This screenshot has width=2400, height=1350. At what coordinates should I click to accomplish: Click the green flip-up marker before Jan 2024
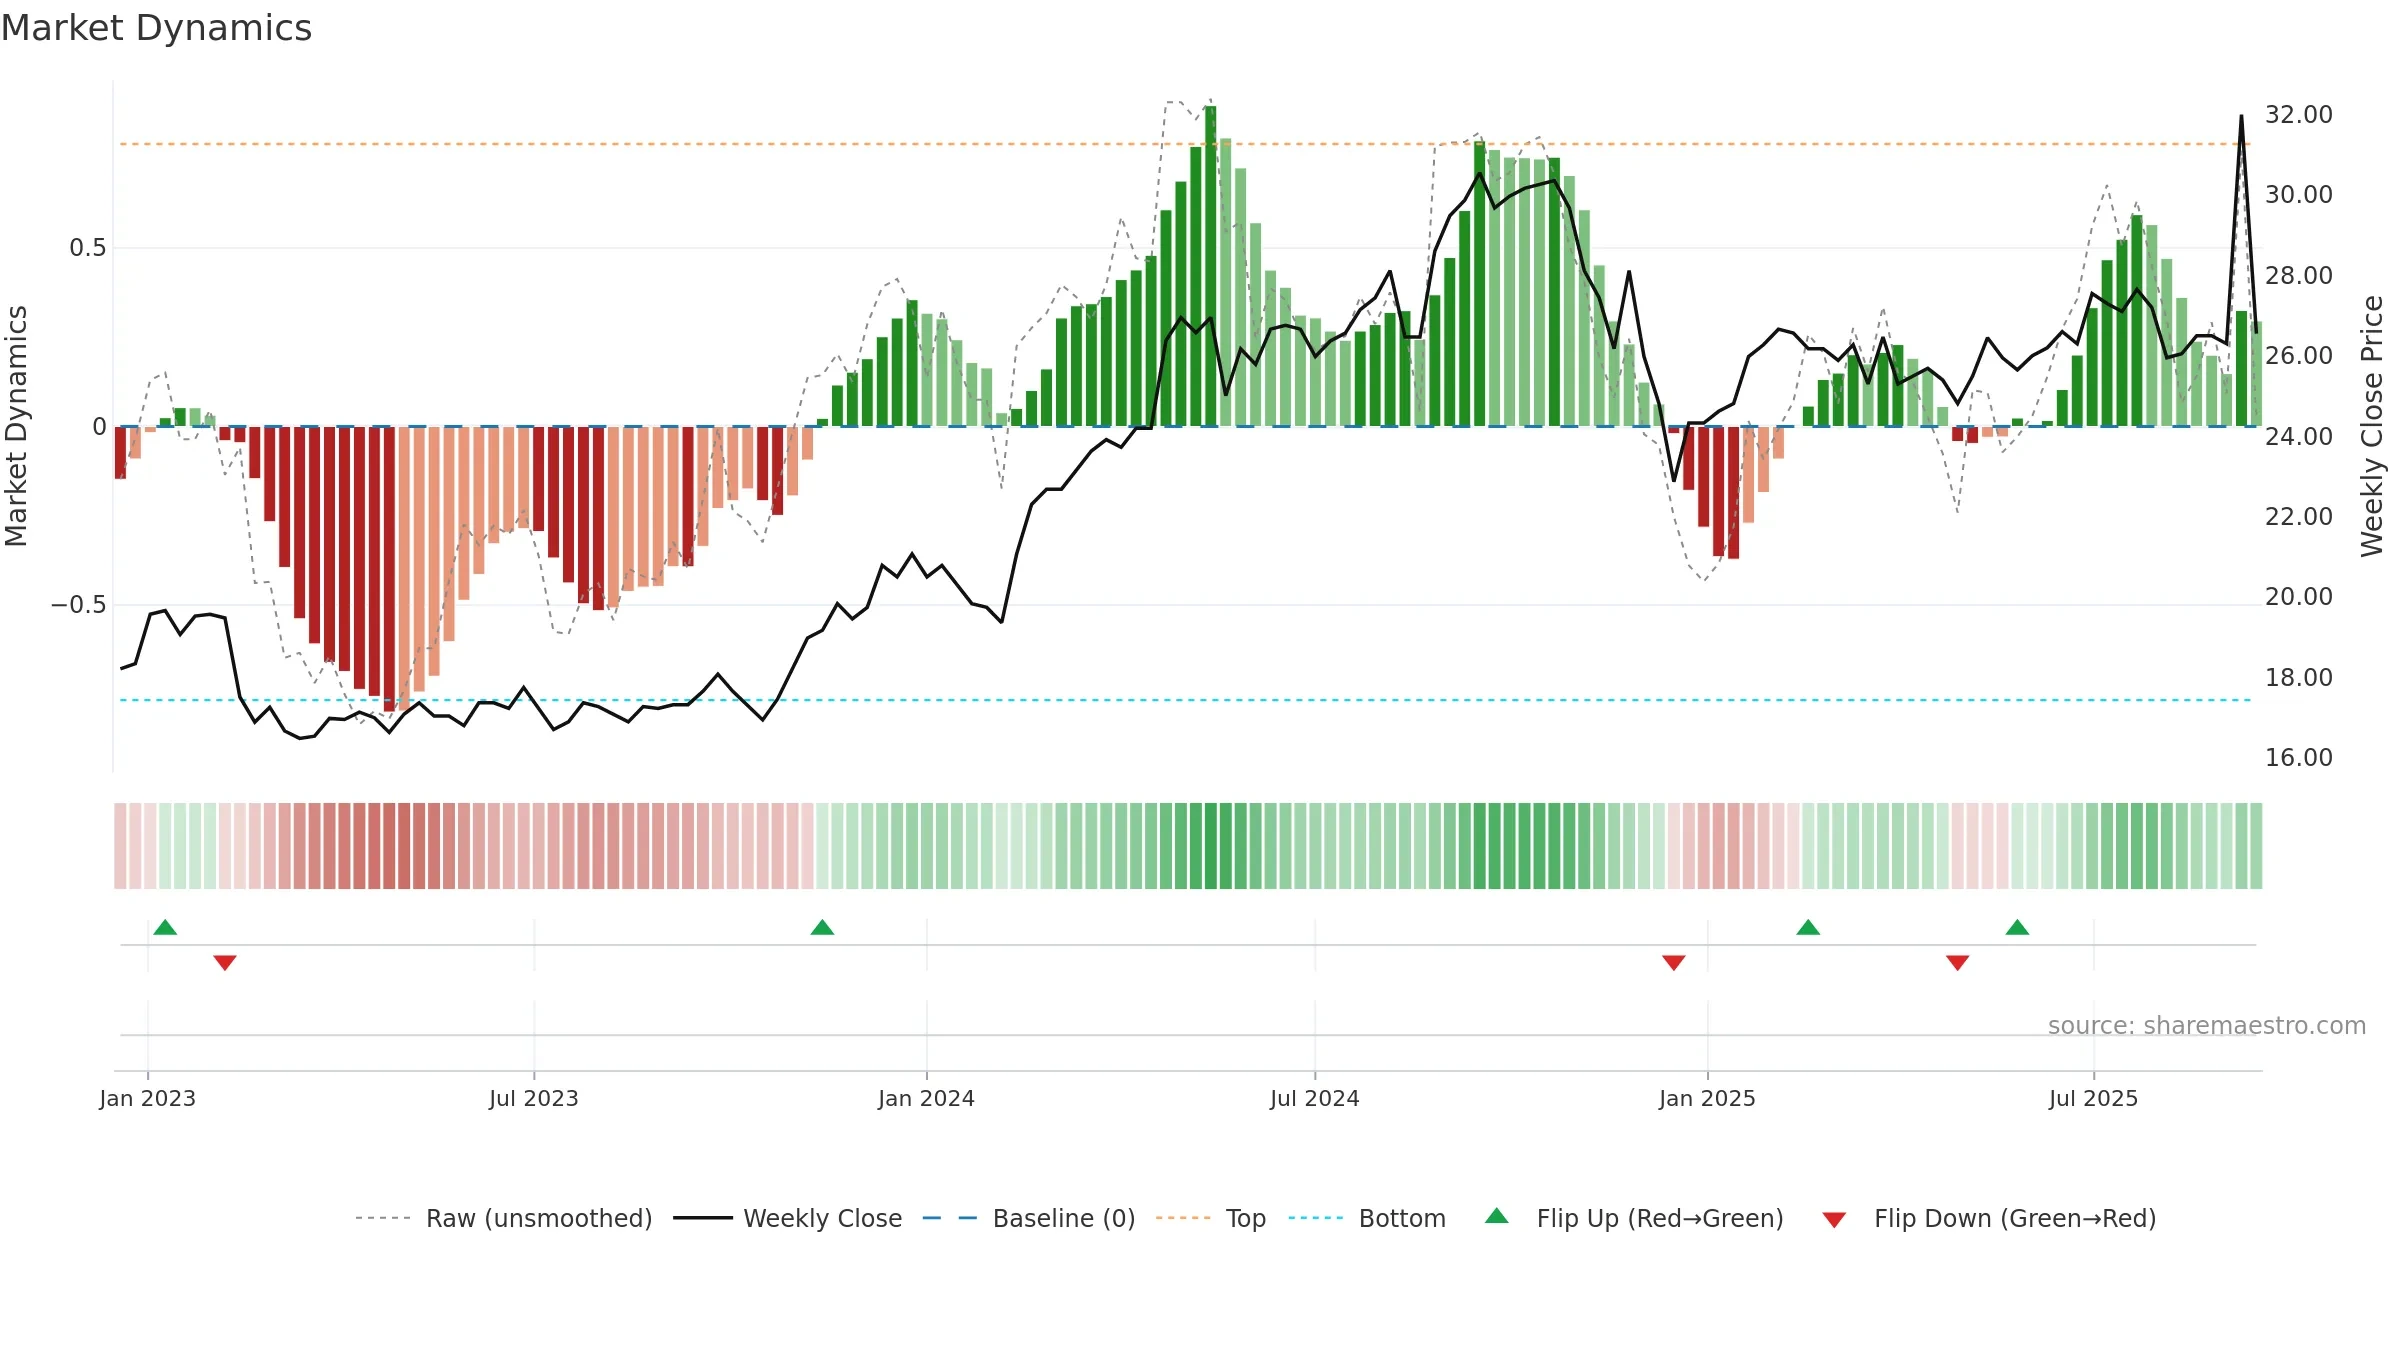click(x=822, y=927)
